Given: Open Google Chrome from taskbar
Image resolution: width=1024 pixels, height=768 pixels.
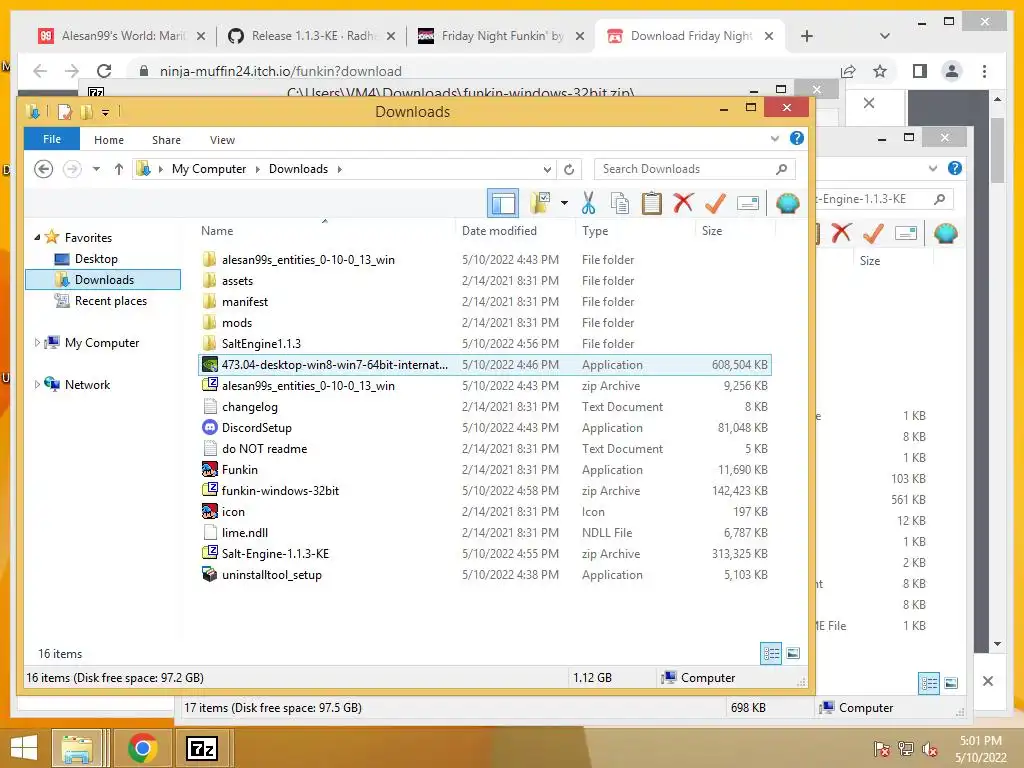Looking at the screenshot, I should pyautogui.click(x=142, y=748).
